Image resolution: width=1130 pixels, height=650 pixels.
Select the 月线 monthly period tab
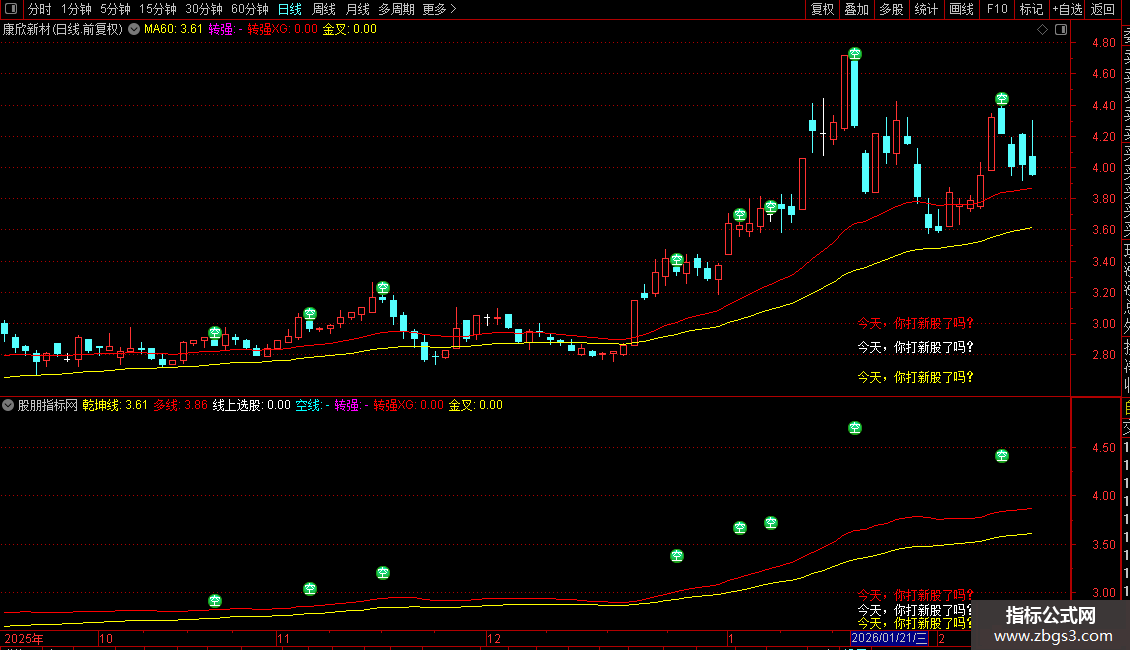357,9
